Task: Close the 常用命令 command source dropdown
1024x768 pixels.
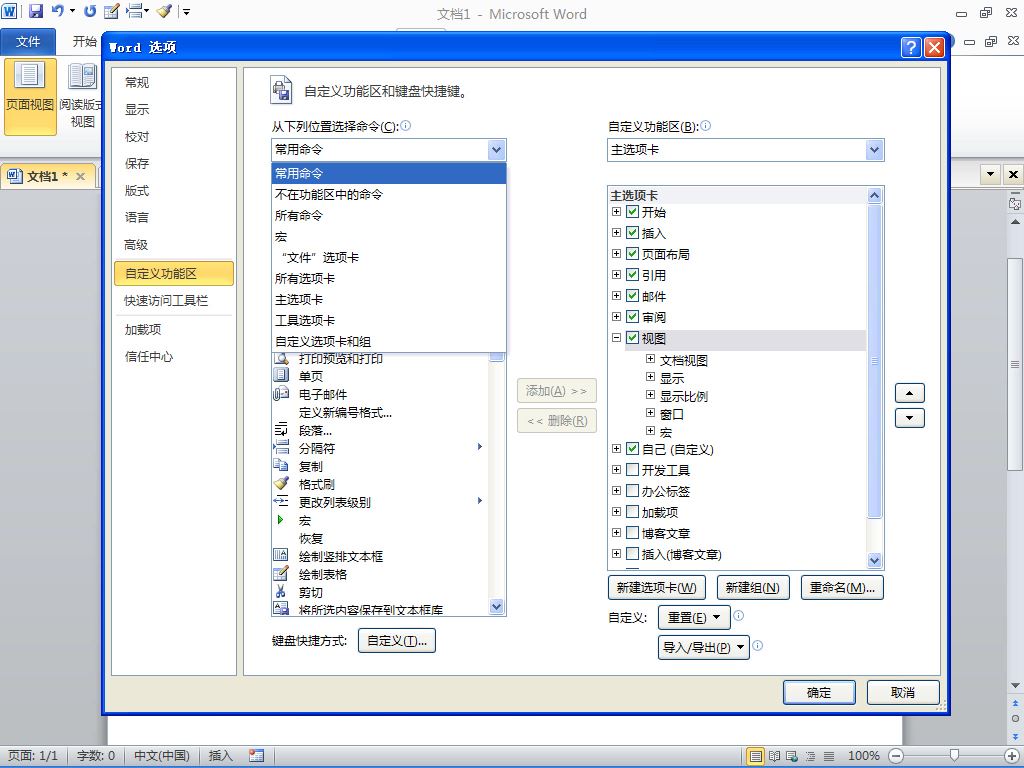Action: click(496, 150)
